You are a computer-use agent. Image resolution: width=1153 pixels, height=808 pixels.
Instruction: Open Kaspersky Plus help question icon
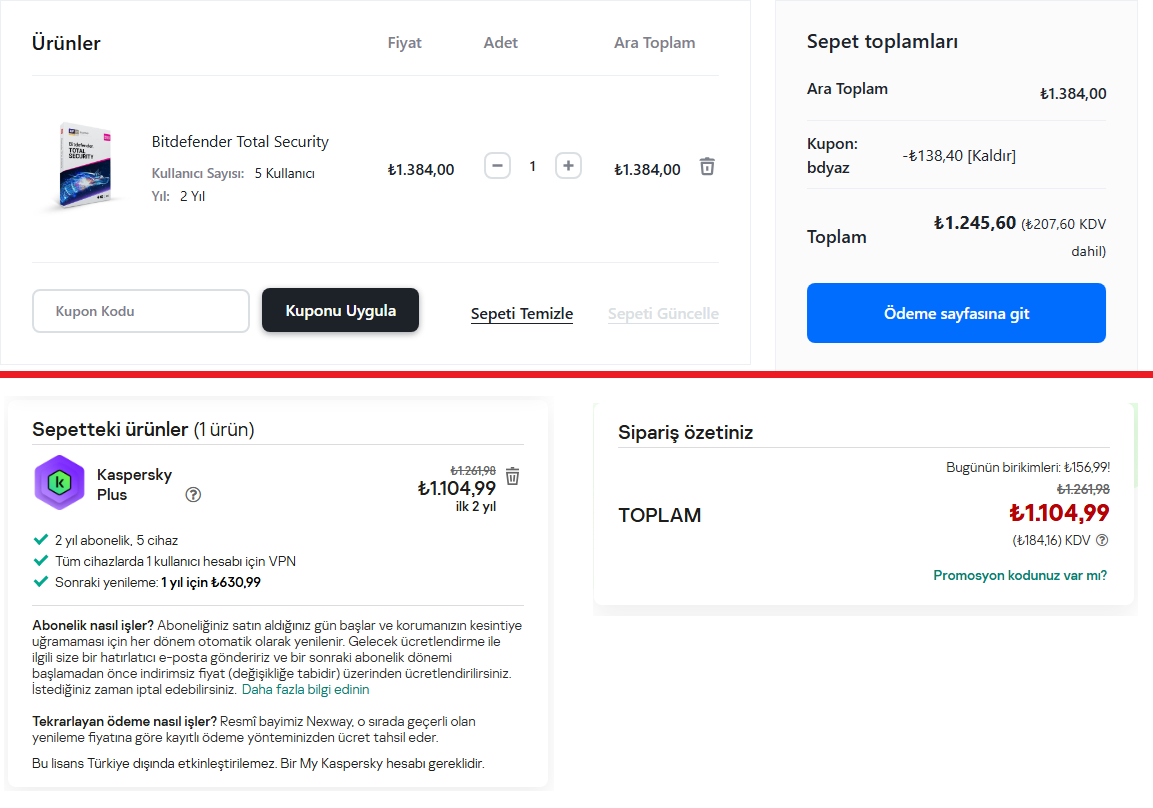pyautogui.click(x=194, y=495)
